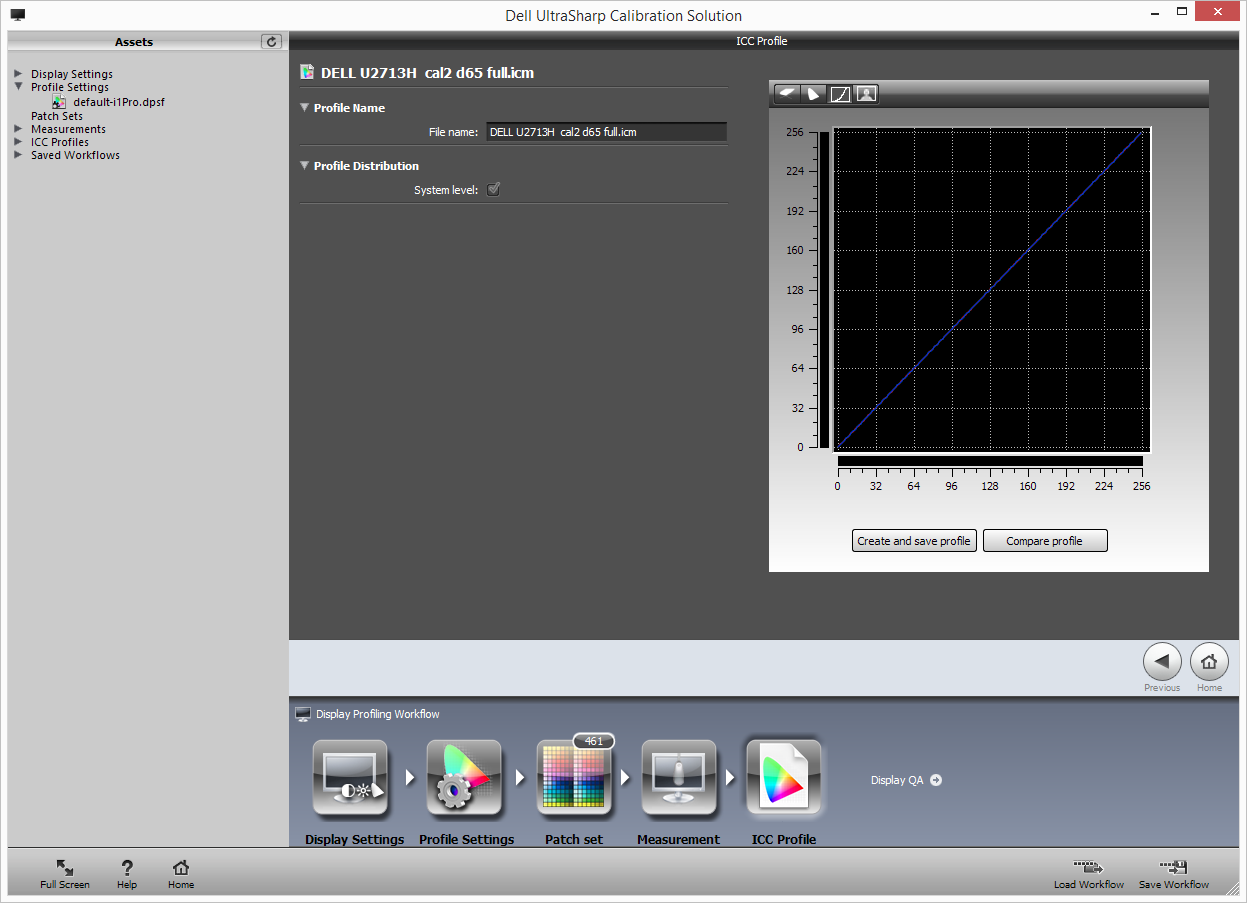Expand ICC Profiles in the Assets tree
Screen dimensions: 1247x903
click(x=18, y=142)
